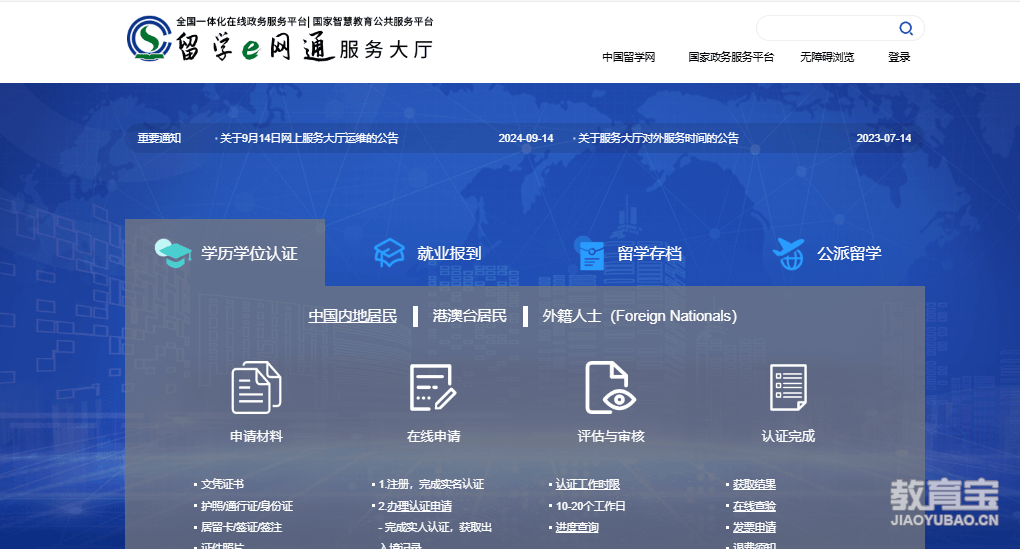The height and width of the screenshot is (549, 1020).
Task: Open the 中国留学网 nav link
Action: 628,57
